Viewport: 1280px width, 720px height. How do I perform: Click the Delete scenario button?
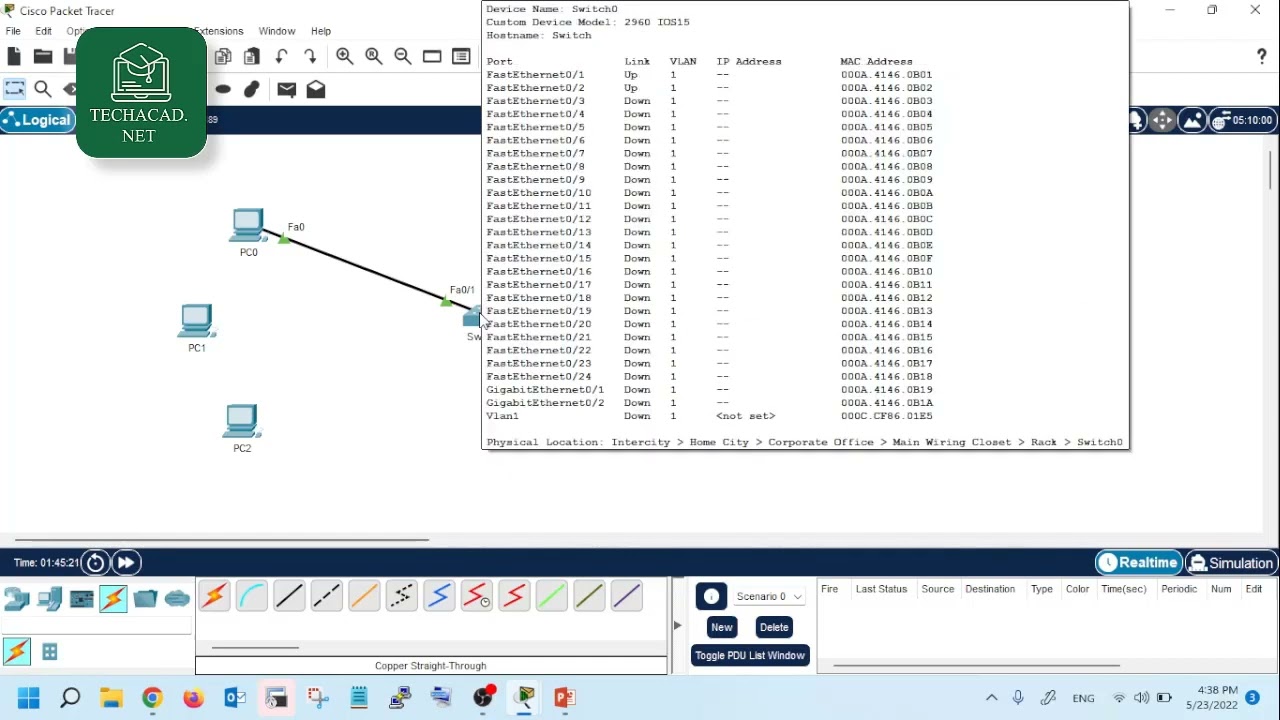click(x=774, y=628)
